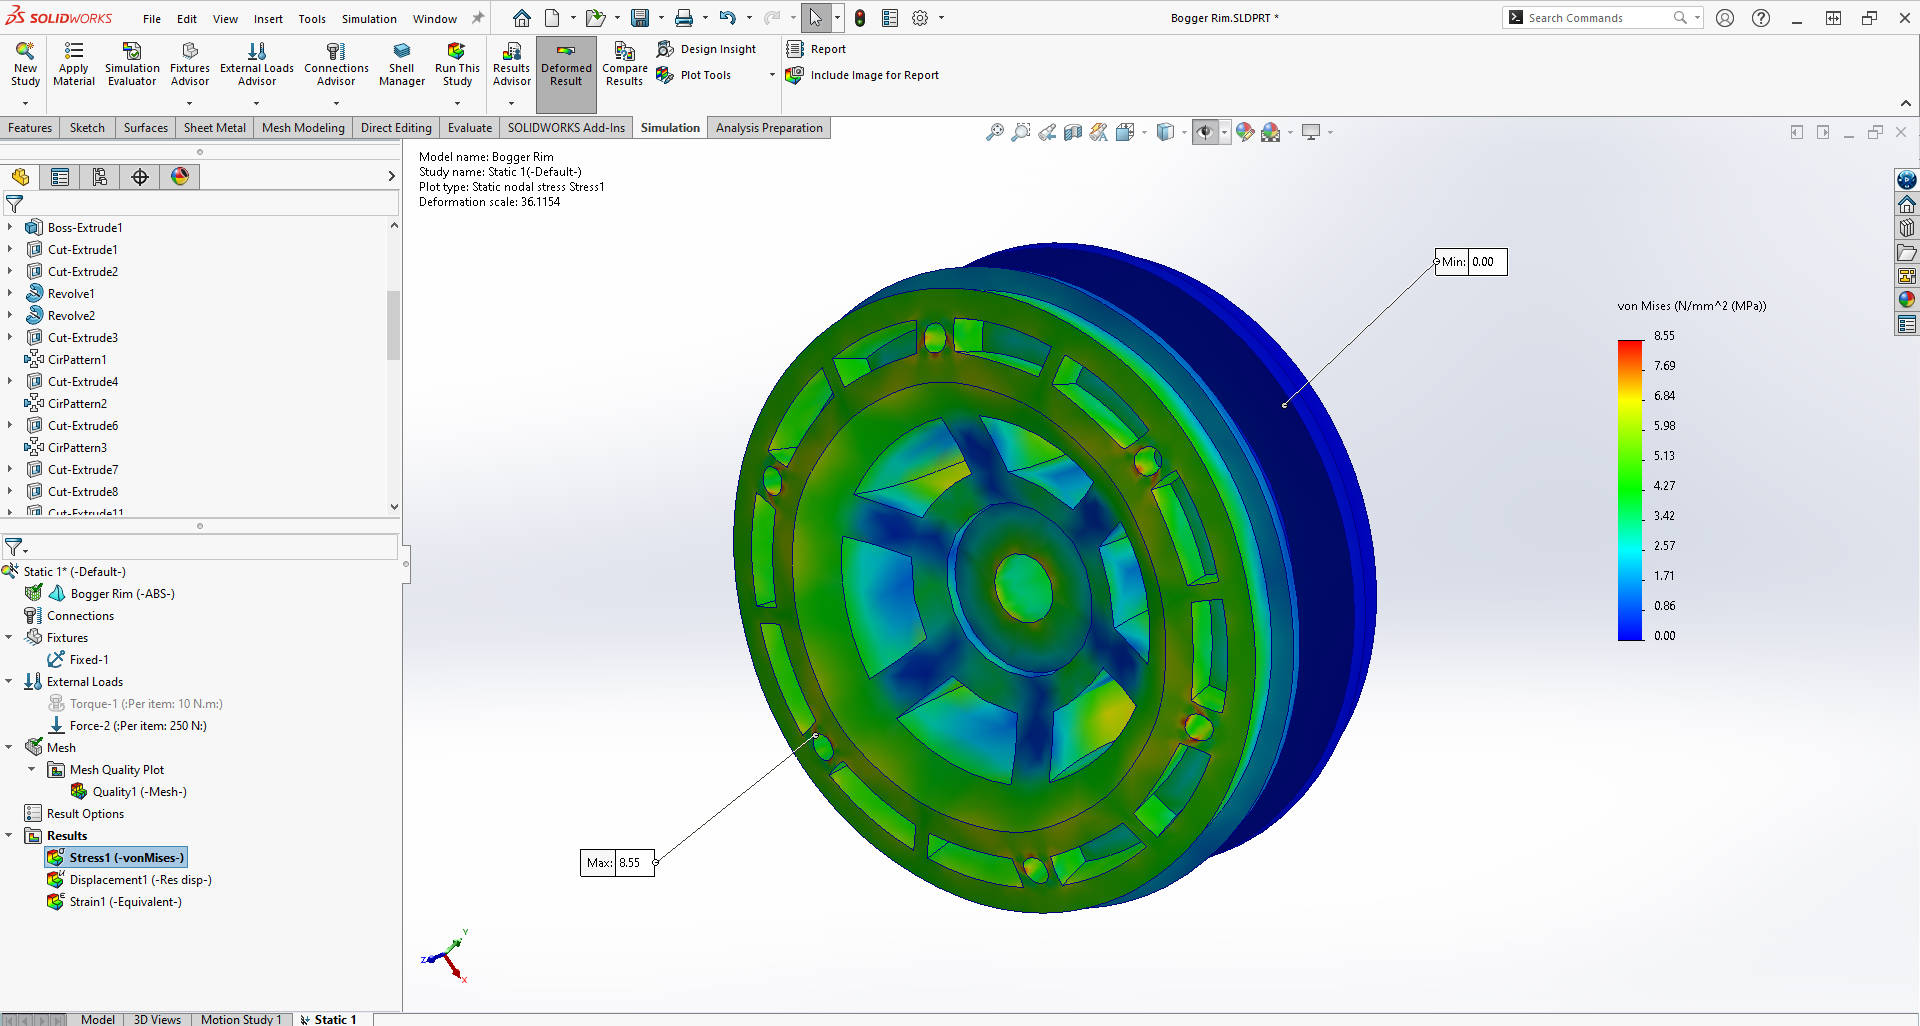The image size is (1920, 1026).
Task: Click the Design Insight icon
Action: pyautogui.click(x=666, y=49)
